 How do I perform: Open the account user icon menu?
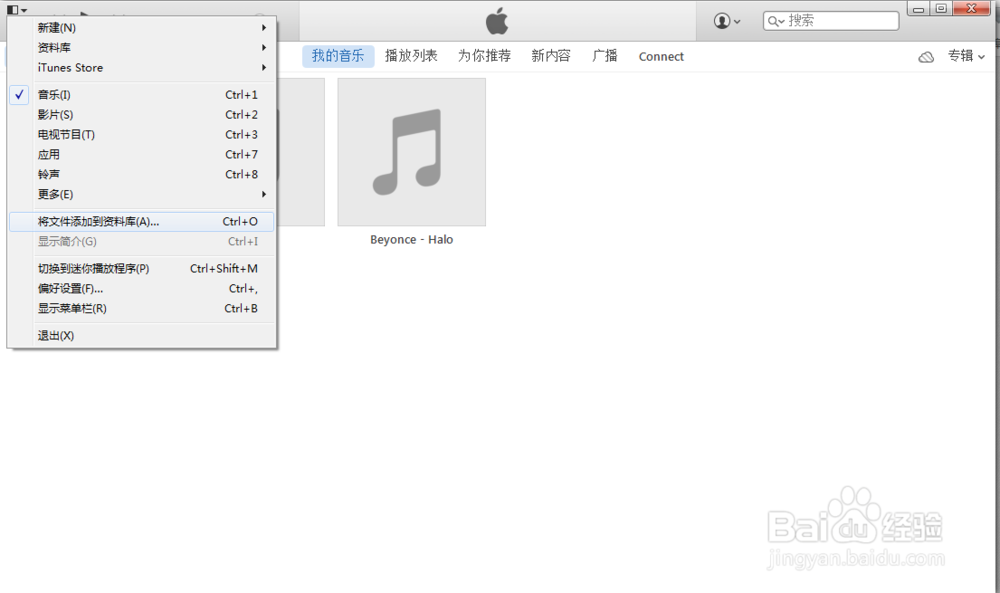pyautogui.click(x=726, y=21)
